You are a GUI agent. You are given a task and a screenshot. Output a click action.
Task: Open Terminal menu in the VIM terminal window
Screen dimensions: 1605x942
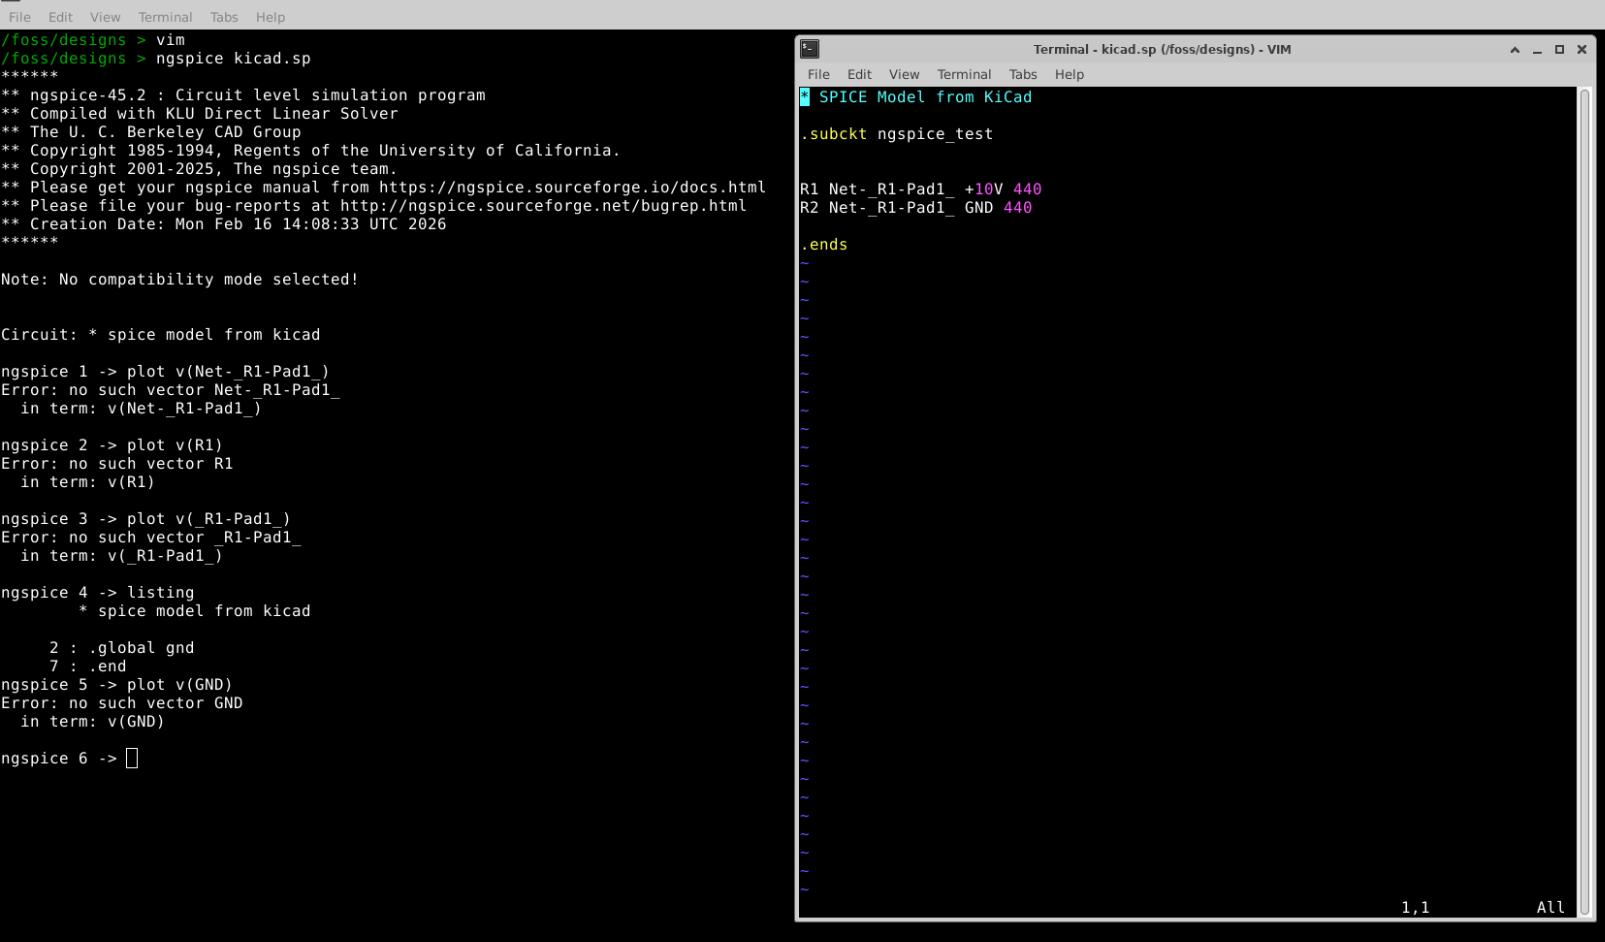(963, 74)
